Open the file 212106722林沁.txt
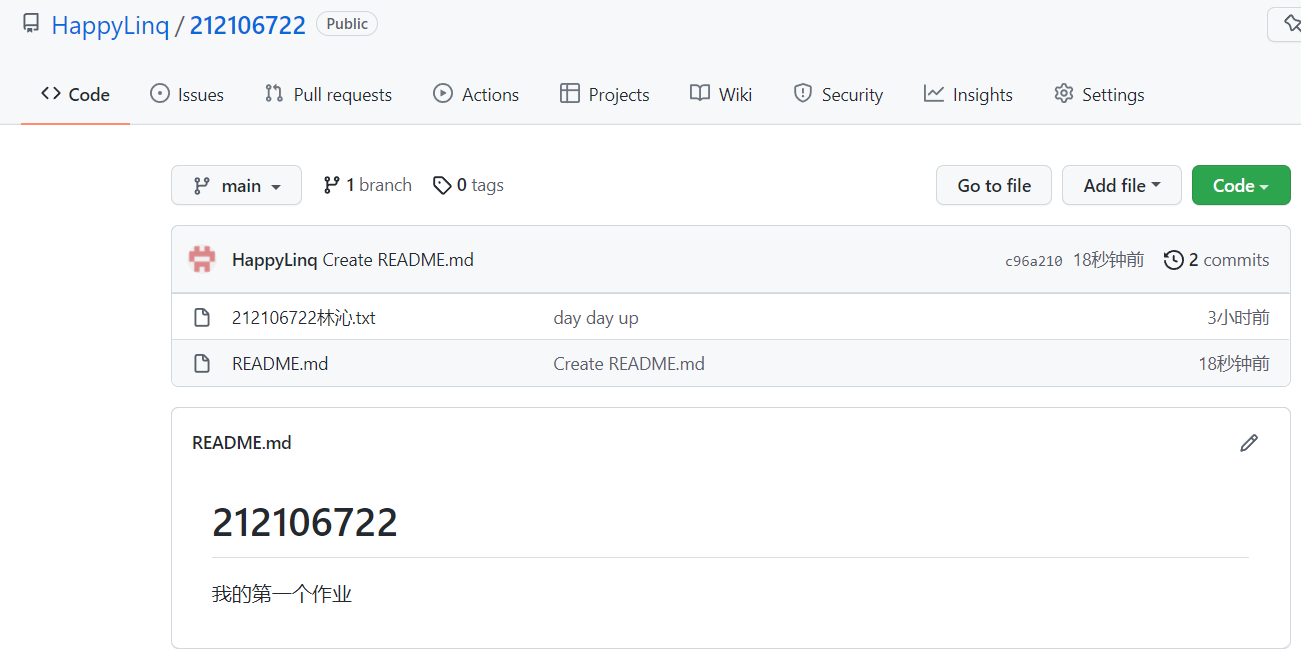 pos(304,318)
